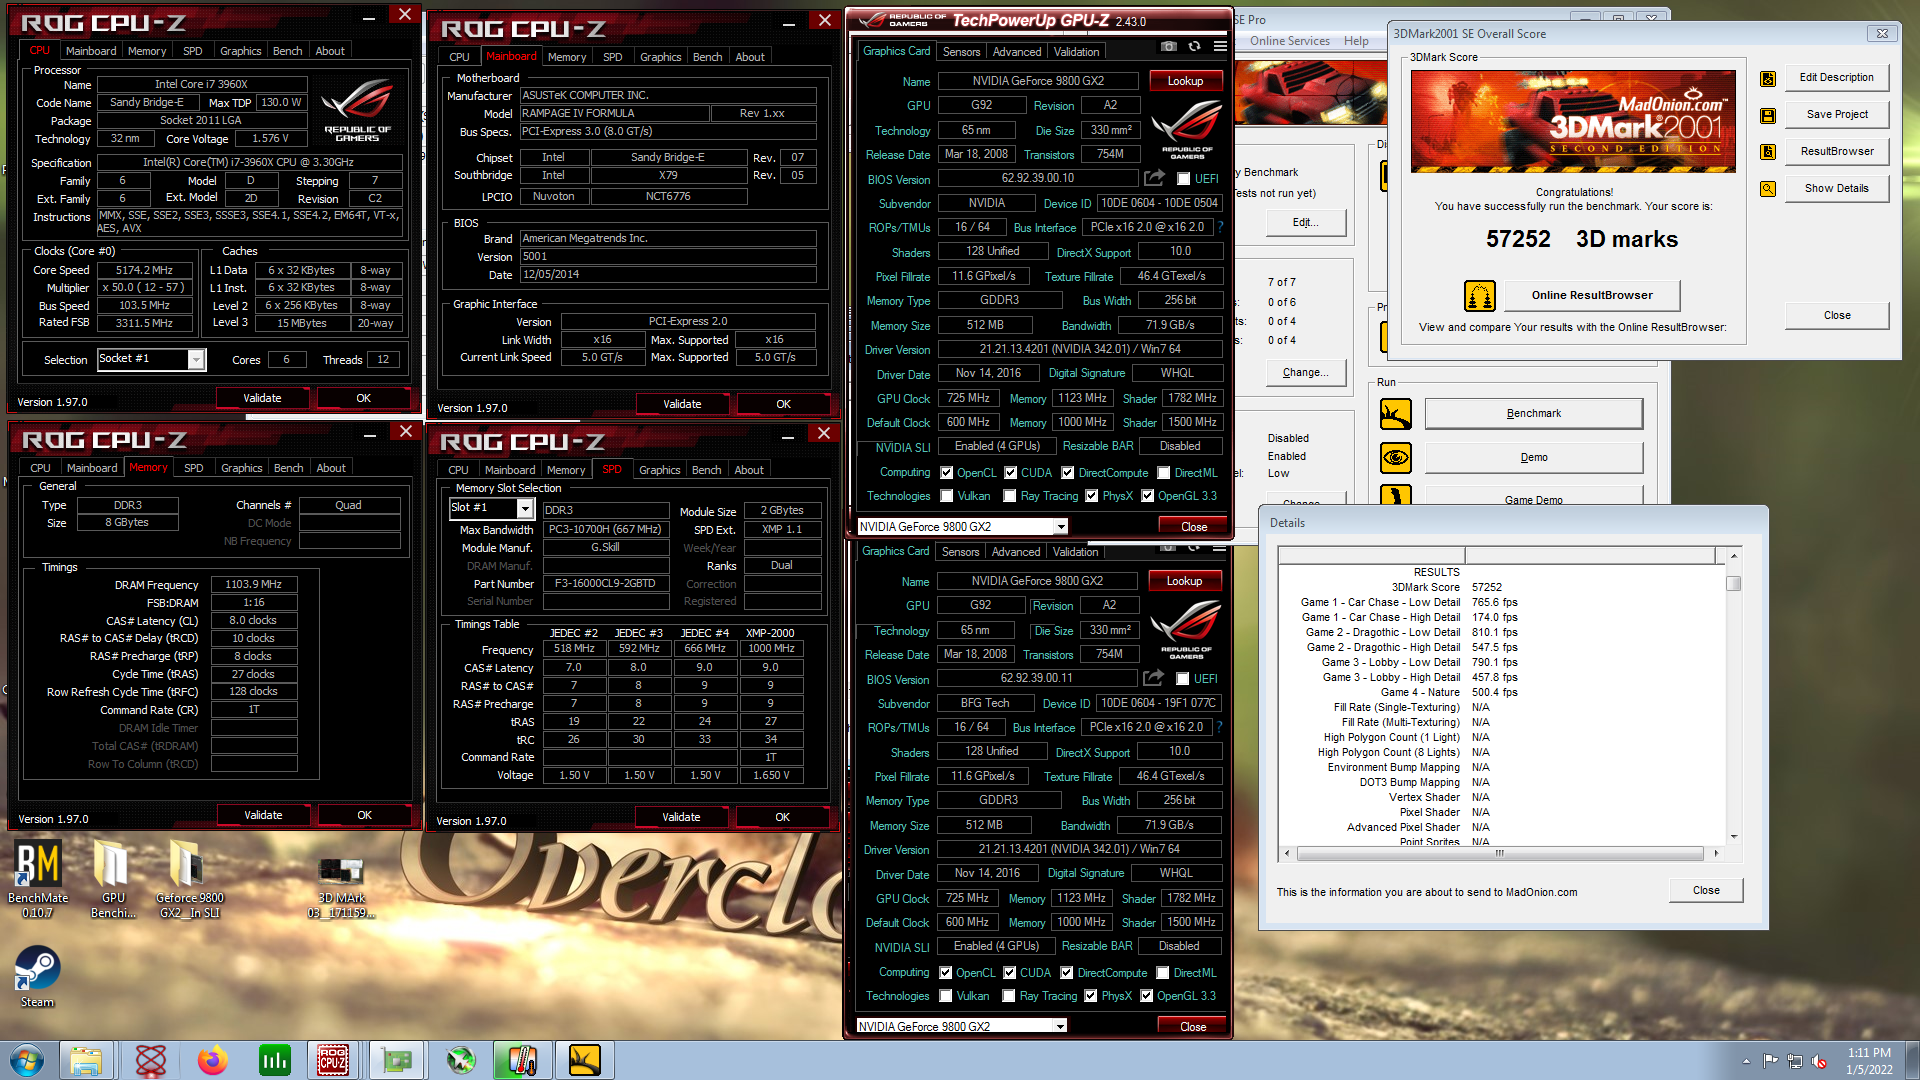Open the Geforce 9800 GX2_In SLI folder
This screenshot has height=1080, width=1920.
coord(190,879)
